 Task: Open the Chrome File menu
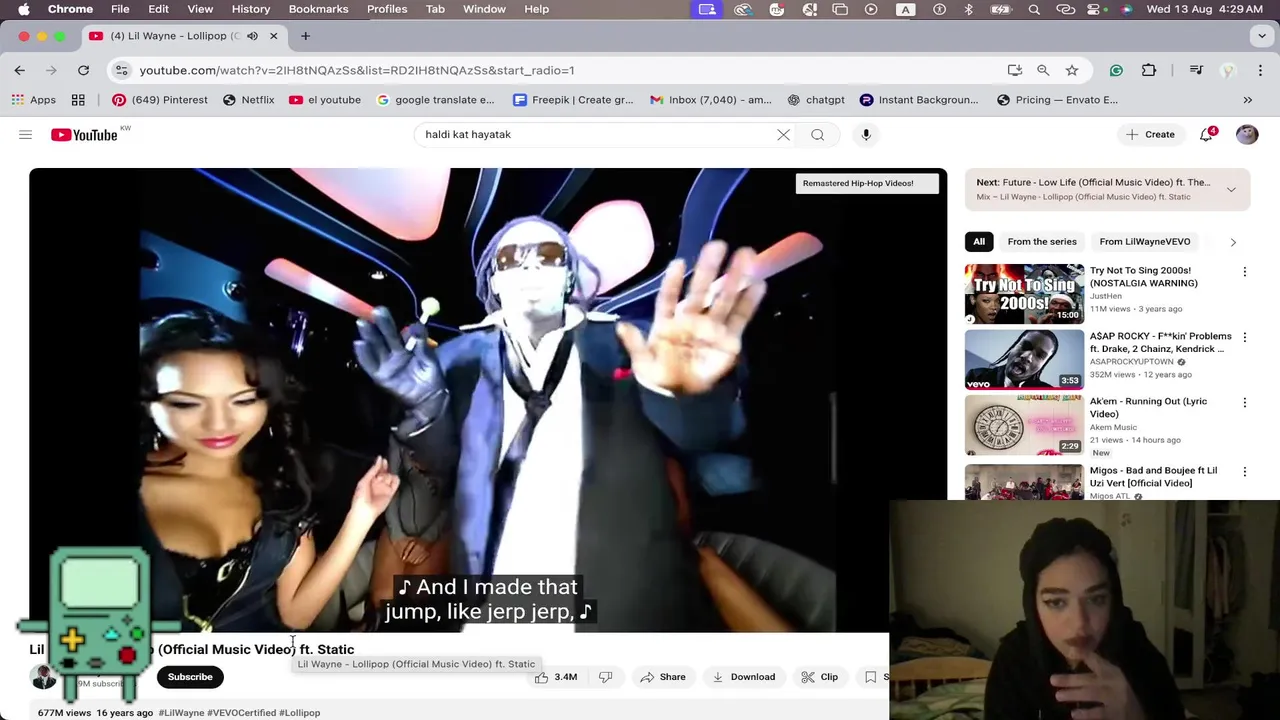click(120, 9)
